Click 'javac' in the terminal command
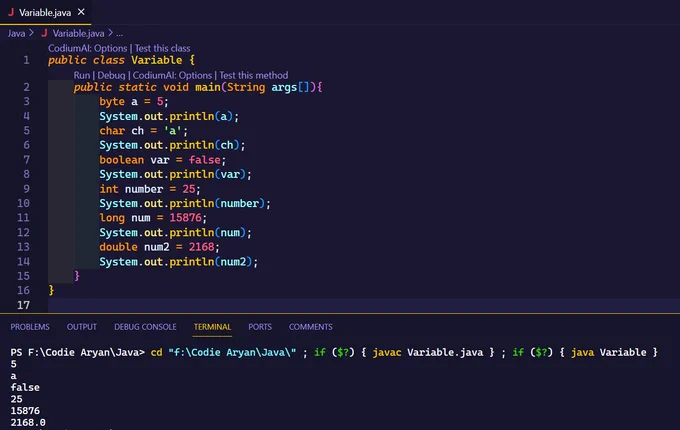 tap(387, 352)
